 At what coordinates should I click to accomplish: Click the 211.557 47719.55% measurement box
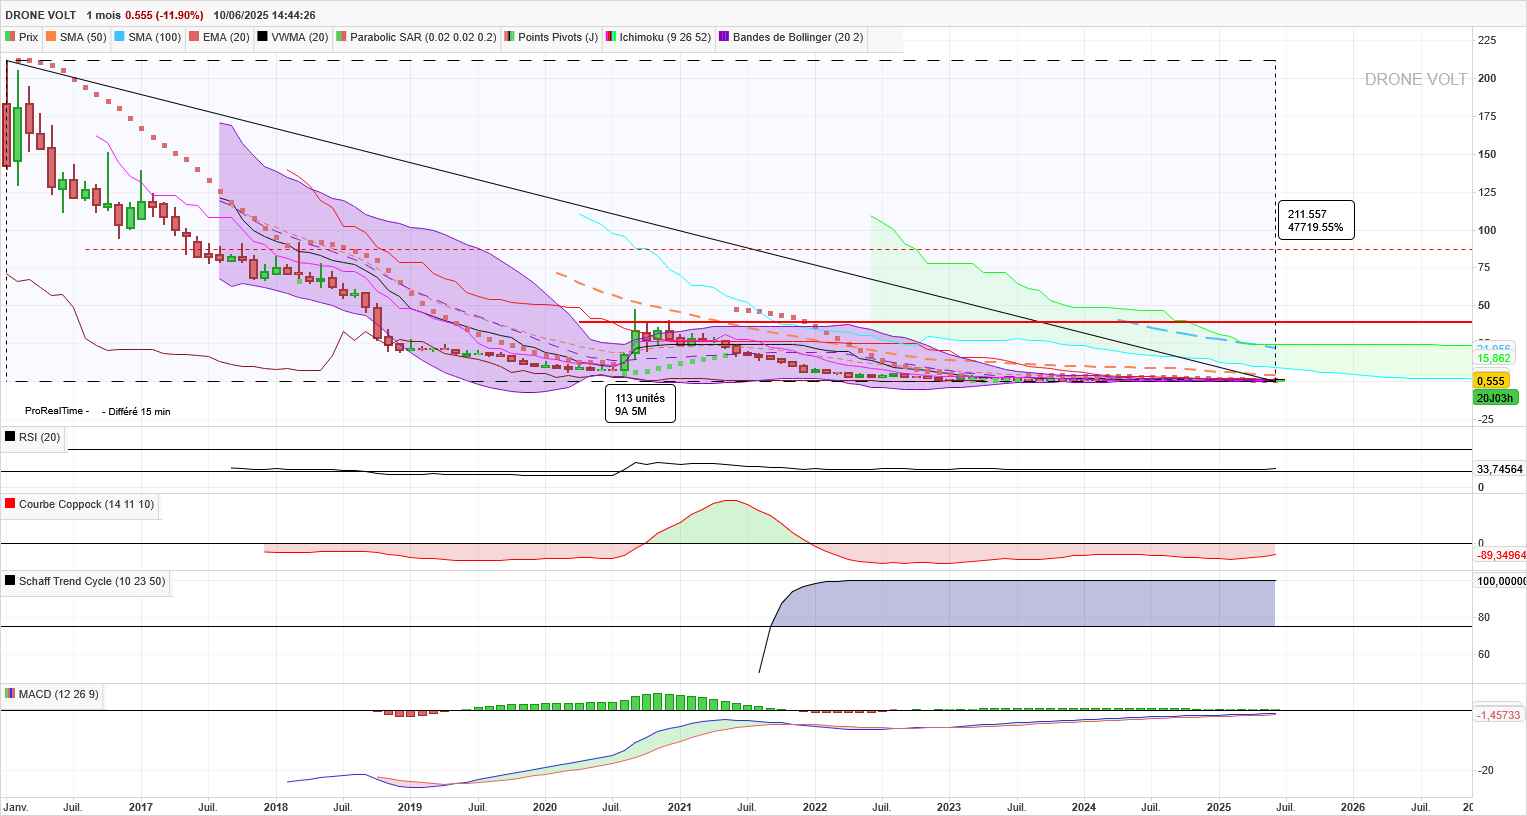(x=1316, y=221)
